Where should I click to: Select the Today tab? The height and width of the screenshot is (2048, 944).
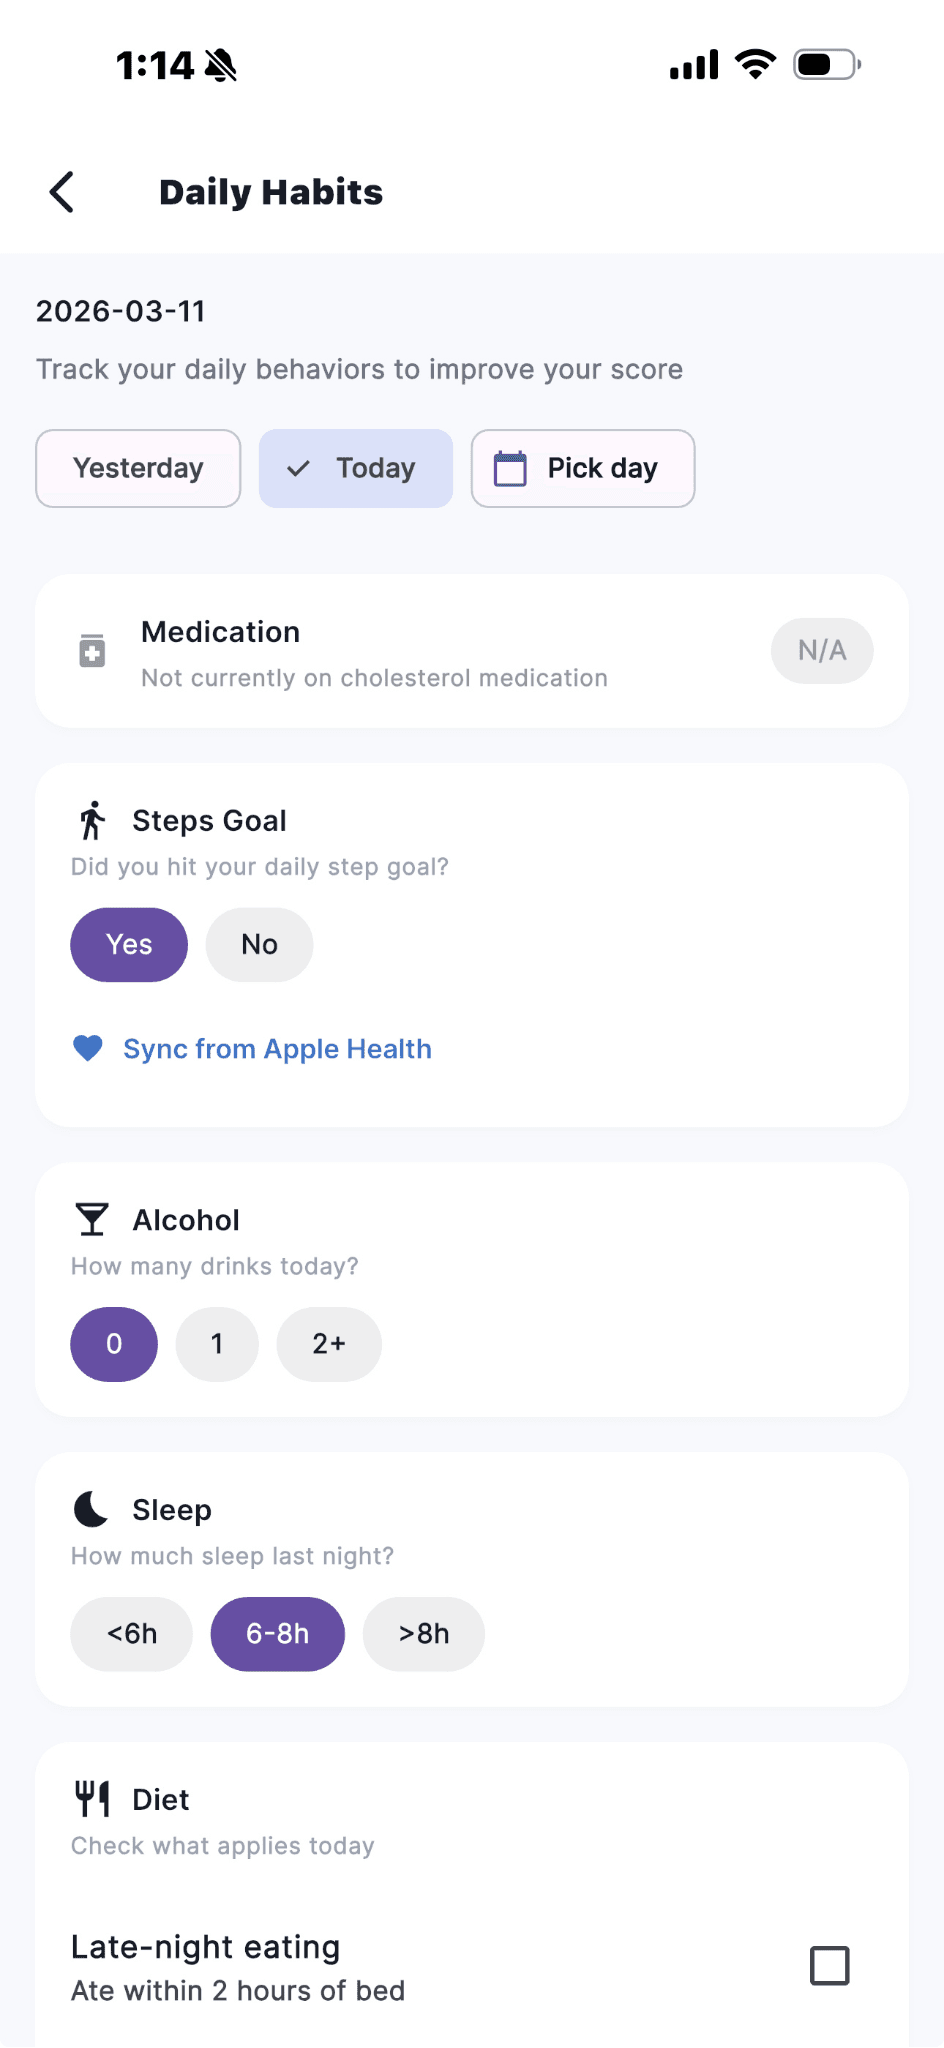coord(356,469)
